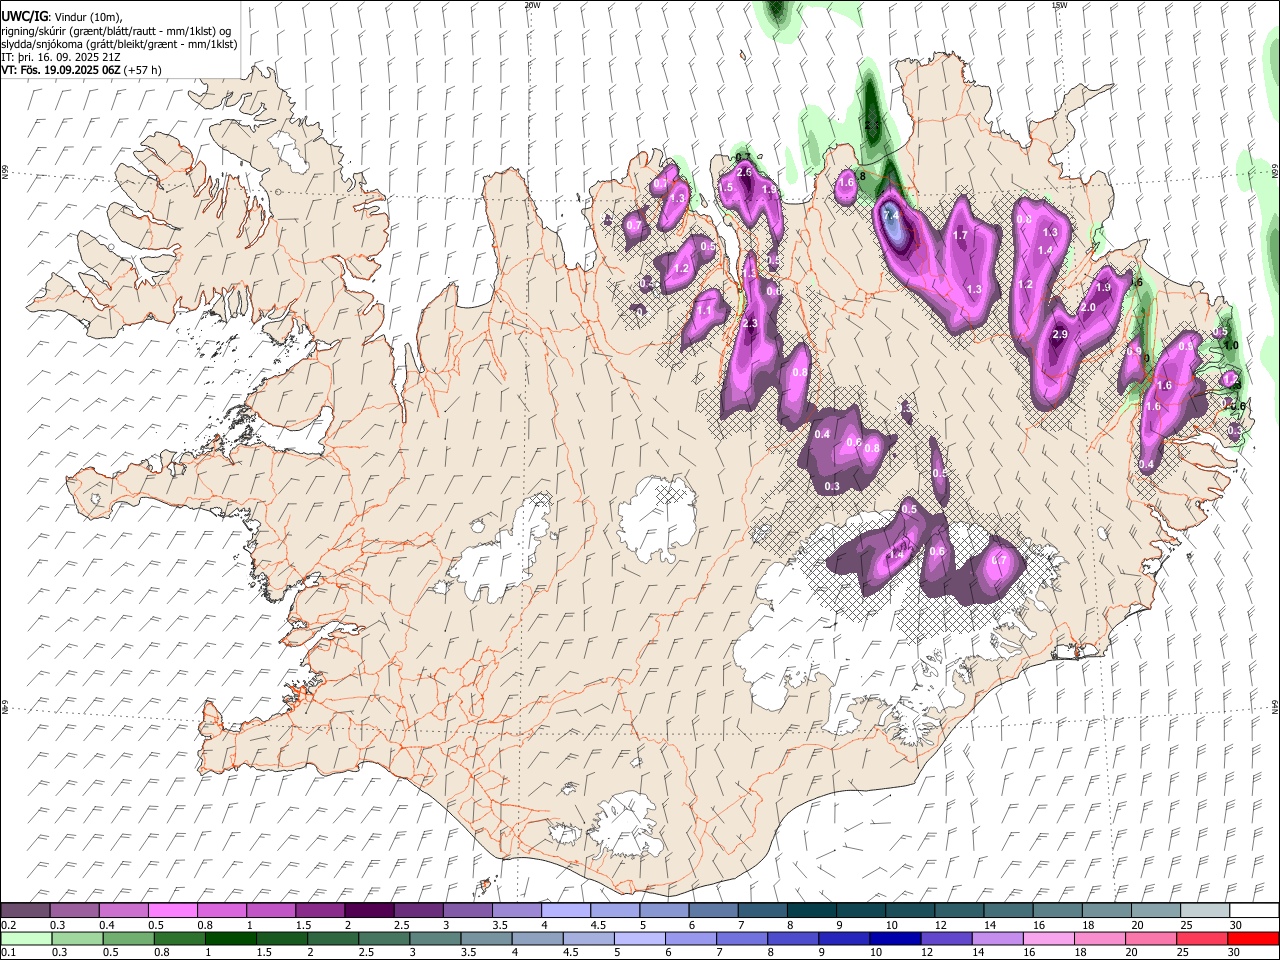Select the top legend swatch starting at 0.5

[x=173, y=911]
